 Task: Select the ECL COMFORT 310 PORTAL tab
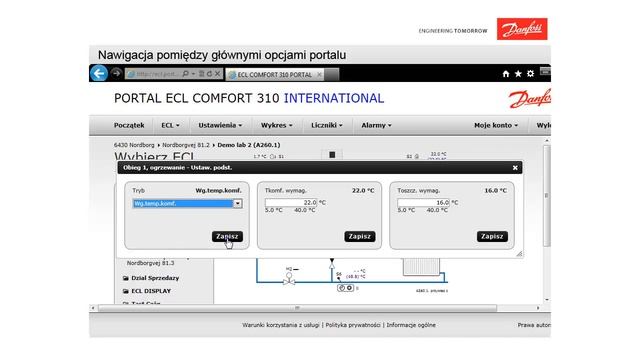pos(274,75)
